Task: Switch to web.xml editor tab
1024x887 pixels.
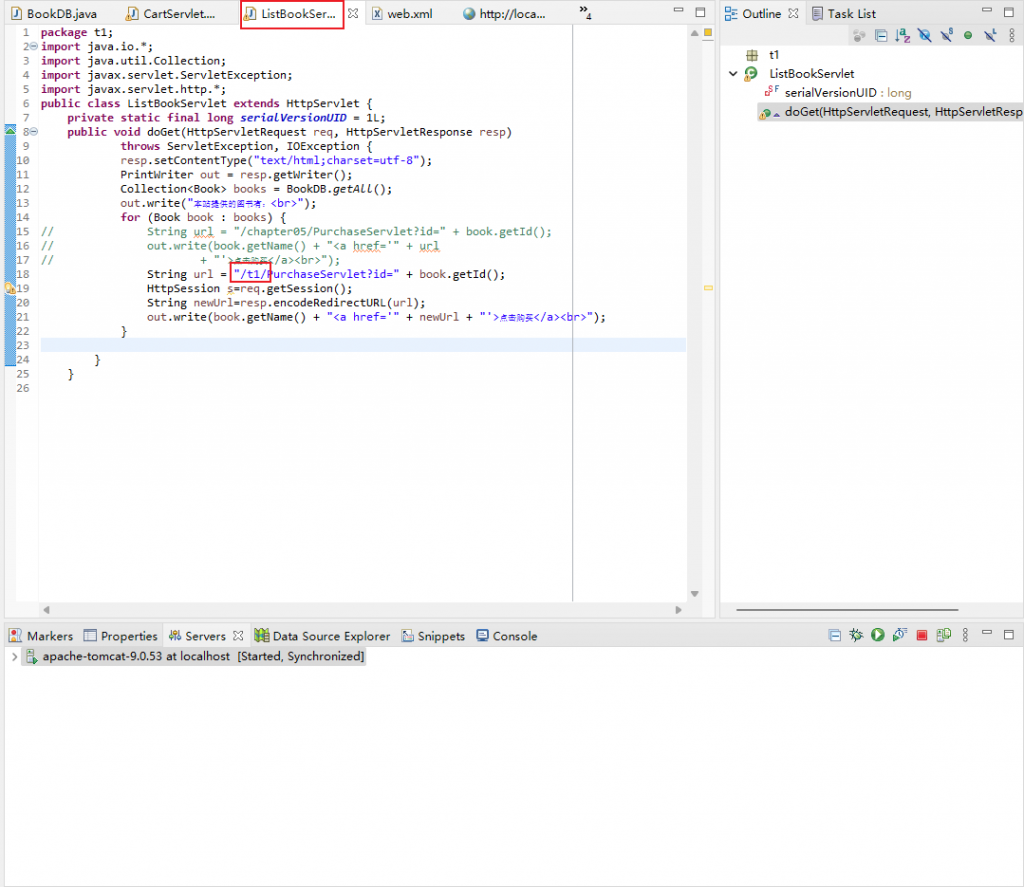Action: 402,14
